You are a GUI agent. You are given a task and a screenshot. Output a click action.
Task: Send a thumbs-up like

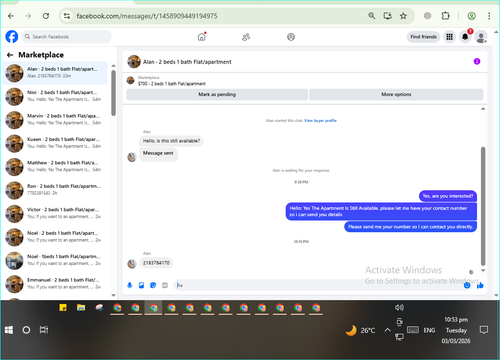[480, 285]
